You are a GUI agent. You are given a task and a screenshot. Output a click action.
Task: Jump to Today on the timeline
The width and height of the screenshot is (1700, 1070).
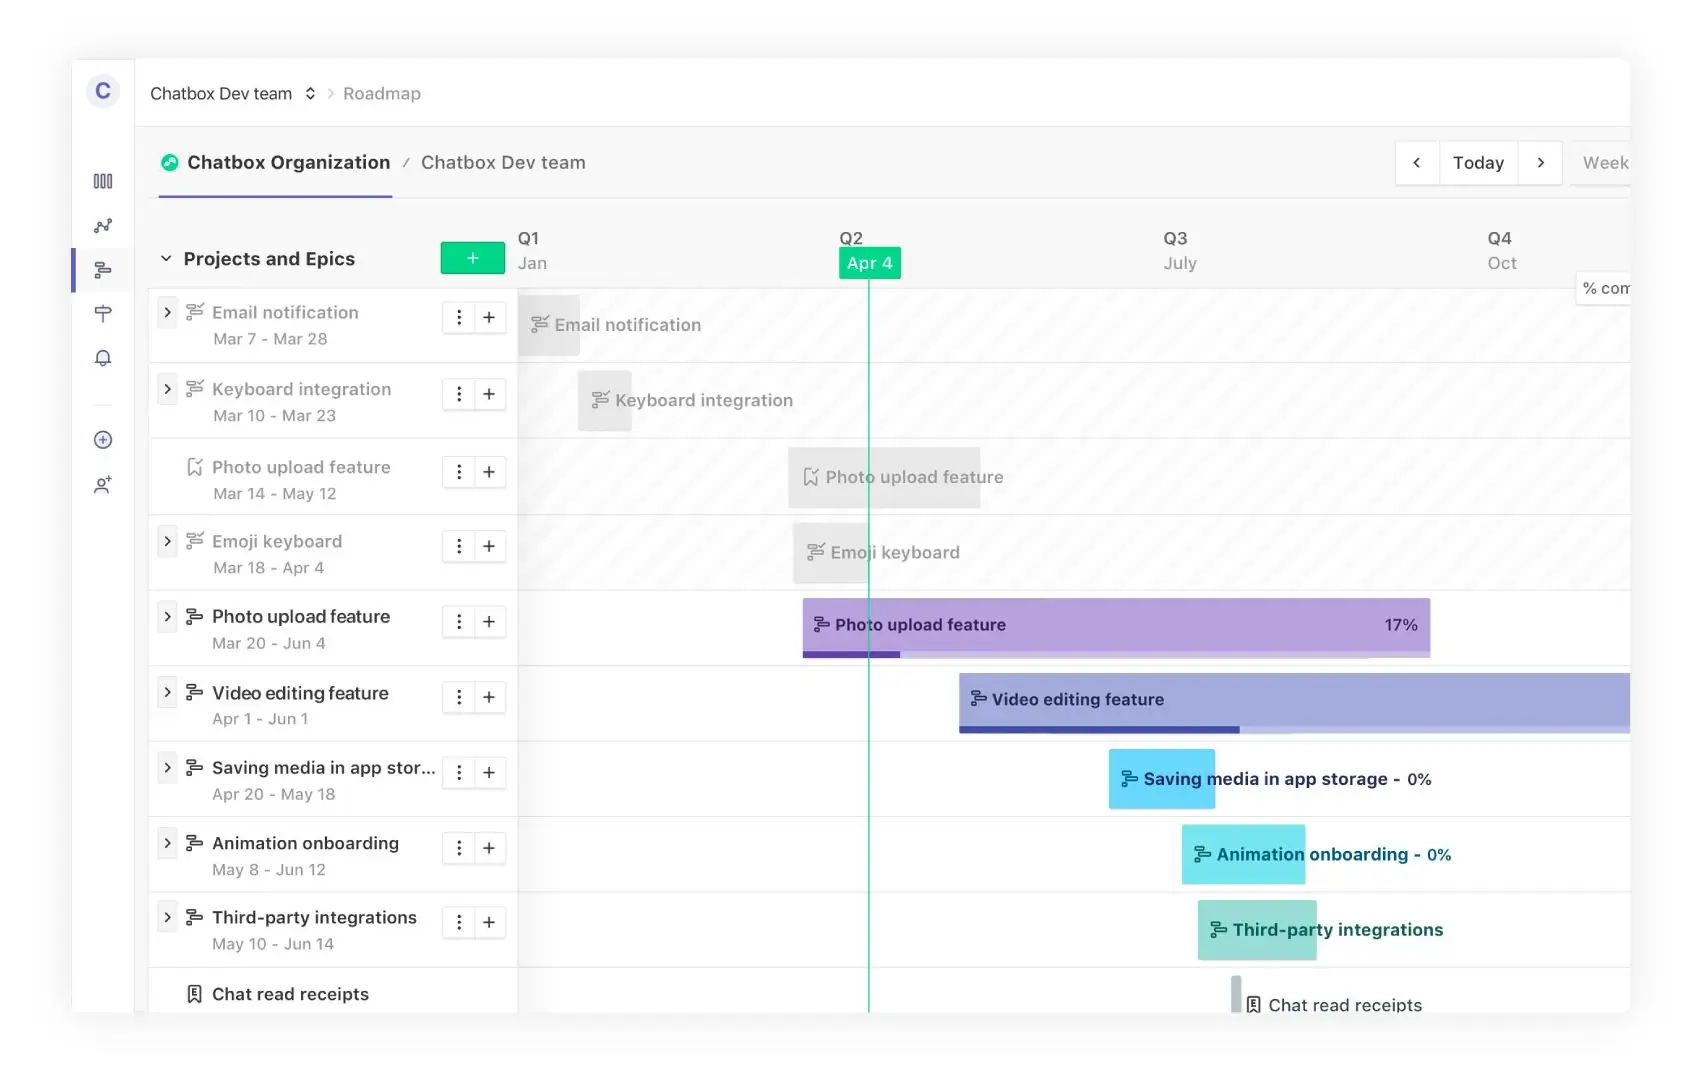(x=1478, y=163)
